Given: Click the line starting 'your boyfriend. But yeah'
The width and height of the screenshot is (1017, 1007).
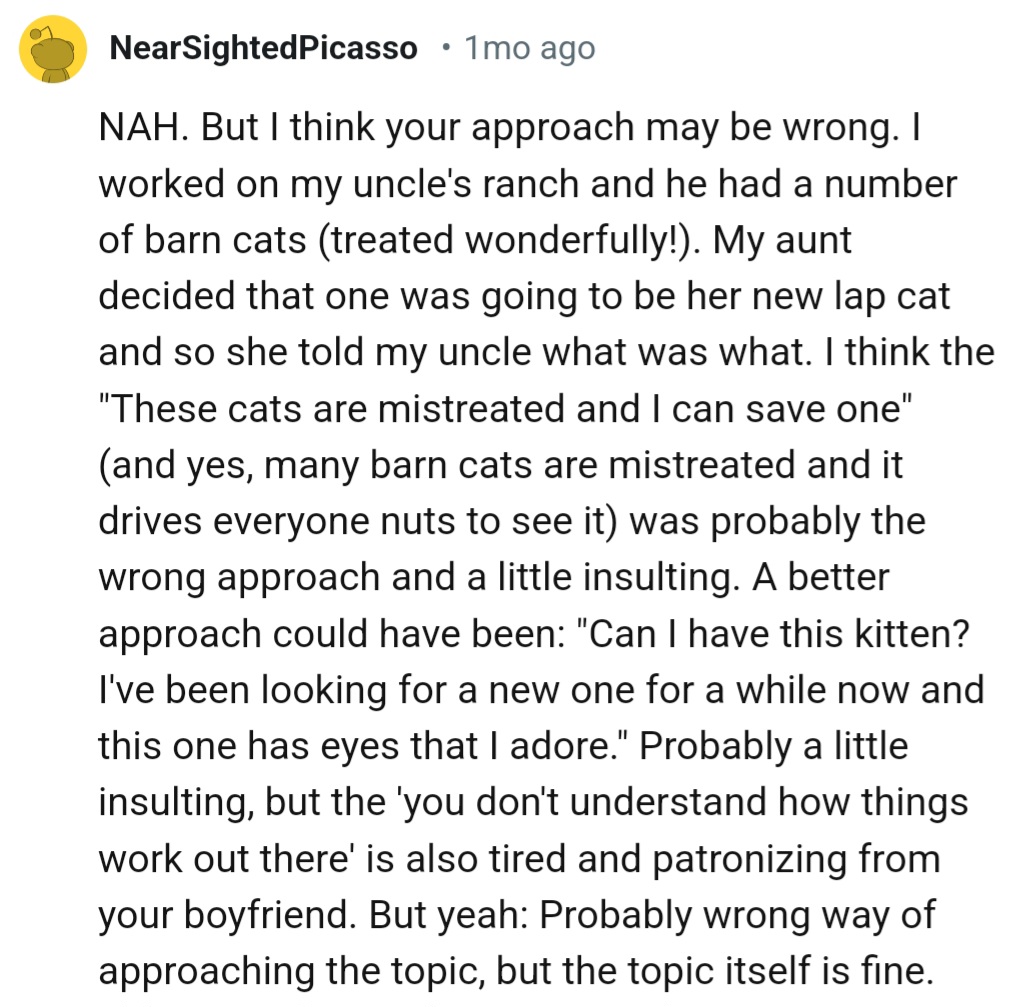Looking at the screenshot, I should [x=517, y=915].
